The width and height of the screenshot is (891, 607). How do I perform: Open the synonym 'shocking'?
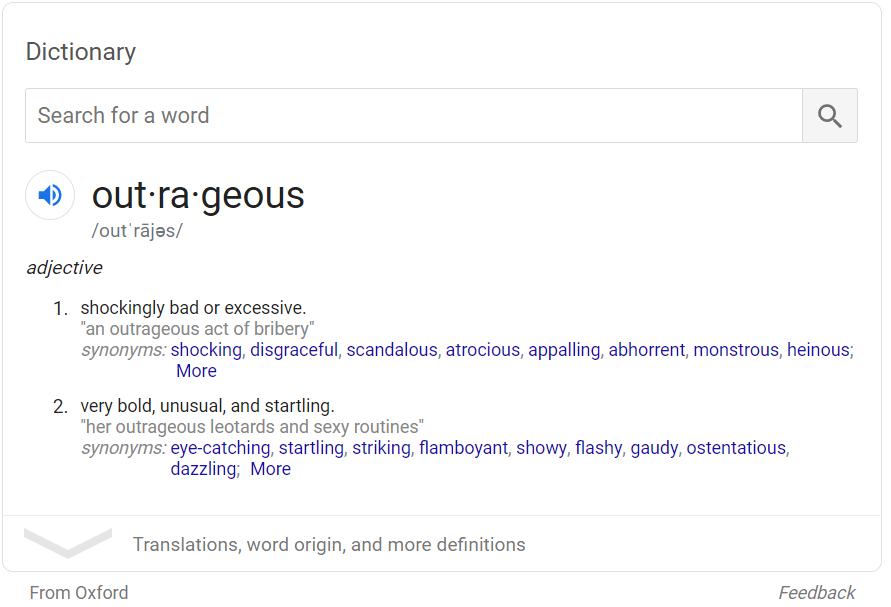[x=206, y=350]
